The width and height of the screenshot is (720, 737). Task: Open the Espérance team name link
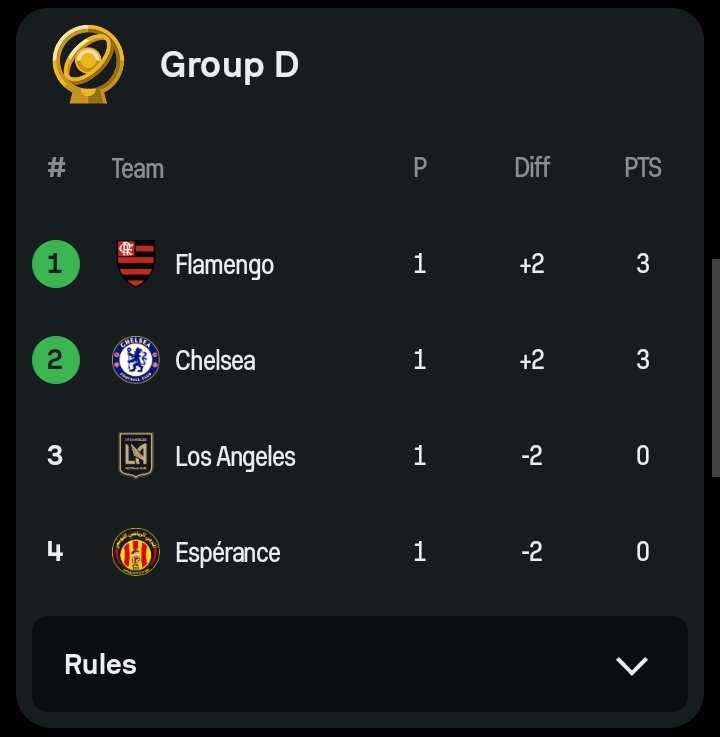(x=228, y=552)
